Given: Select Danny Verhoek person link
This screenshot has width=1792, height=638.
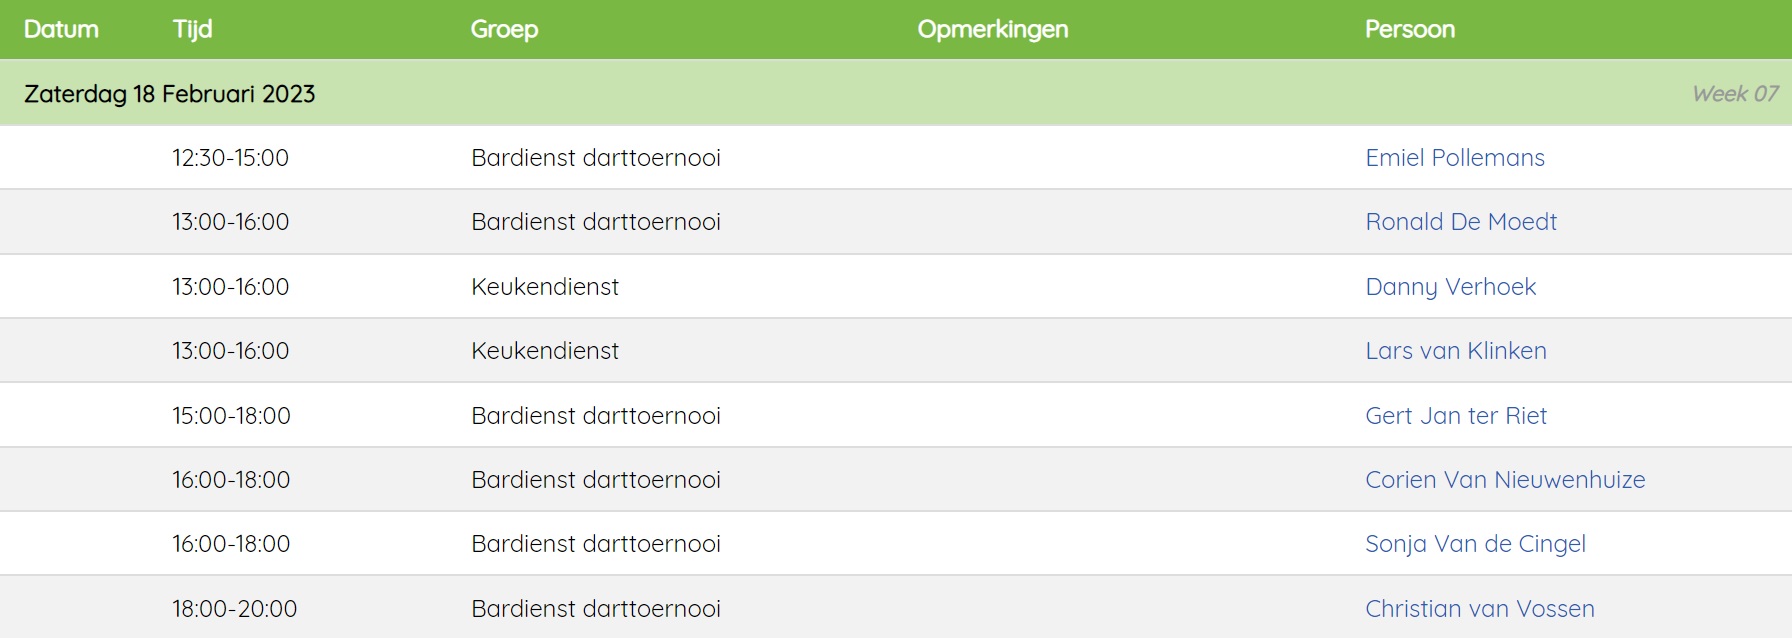Looking at the screenshot, I should coord(1451,287).
